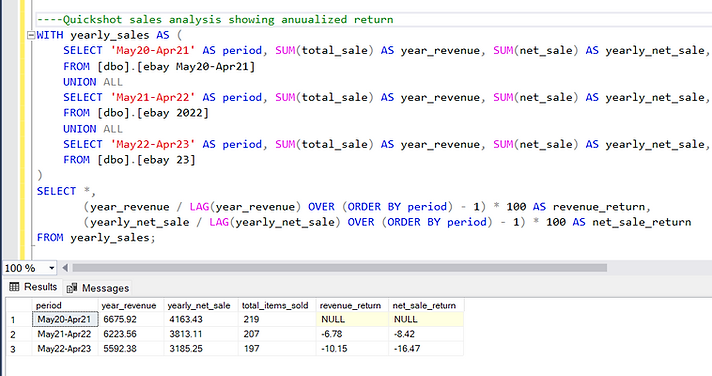Screen dimensions: 712x376
Task: Click the horizontal scrollbar left arrow
Action: click(x=65, y=268)
